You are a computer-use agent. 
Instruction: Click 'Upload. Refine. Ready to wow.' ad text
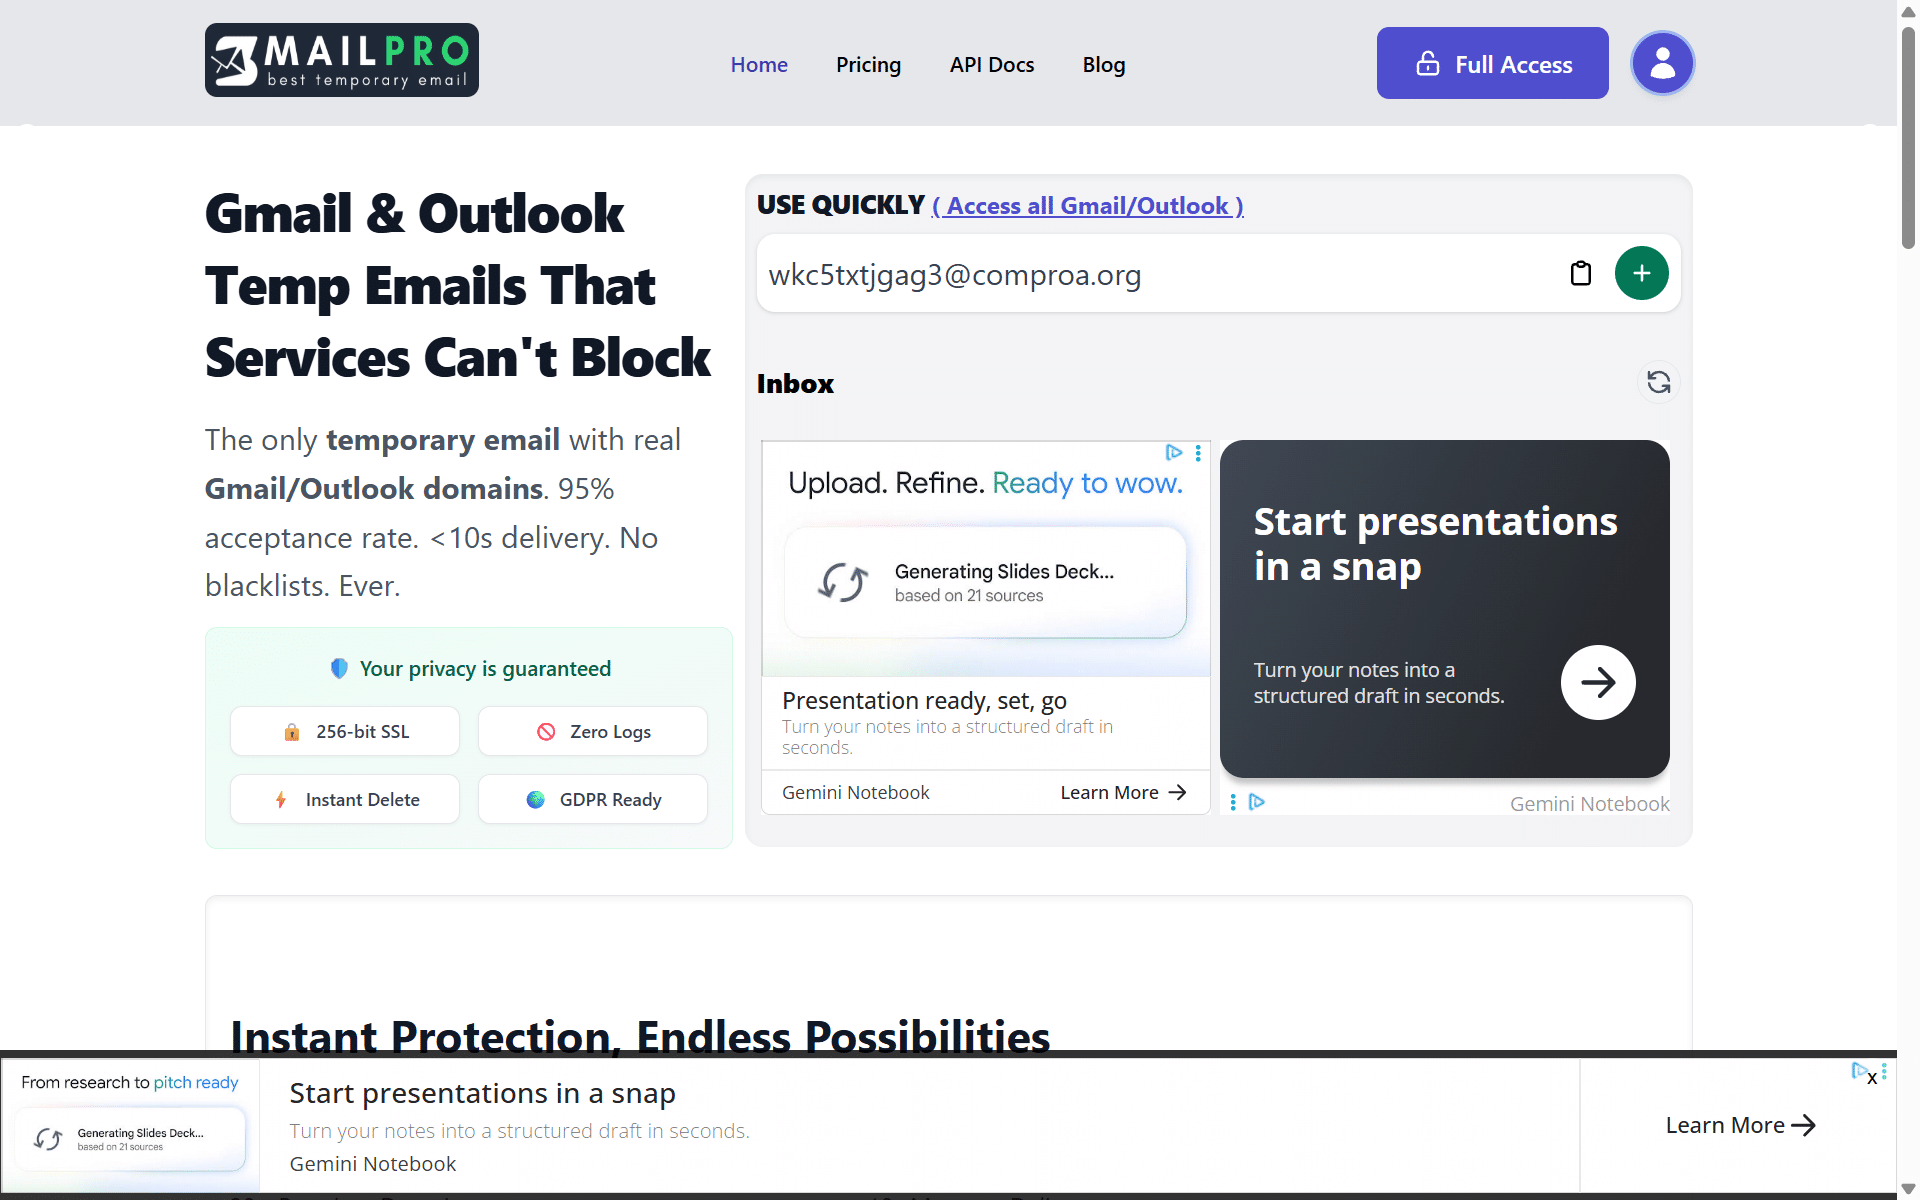[x=985, y=483]
